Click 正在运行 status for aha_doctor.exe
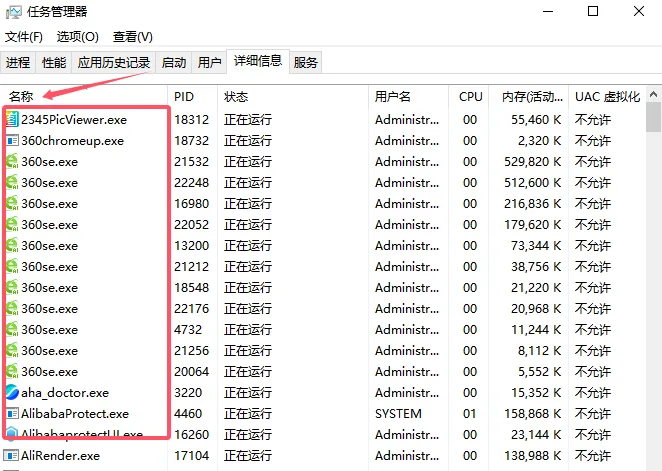This screenshot has width=662, height=471. [248, 393]
